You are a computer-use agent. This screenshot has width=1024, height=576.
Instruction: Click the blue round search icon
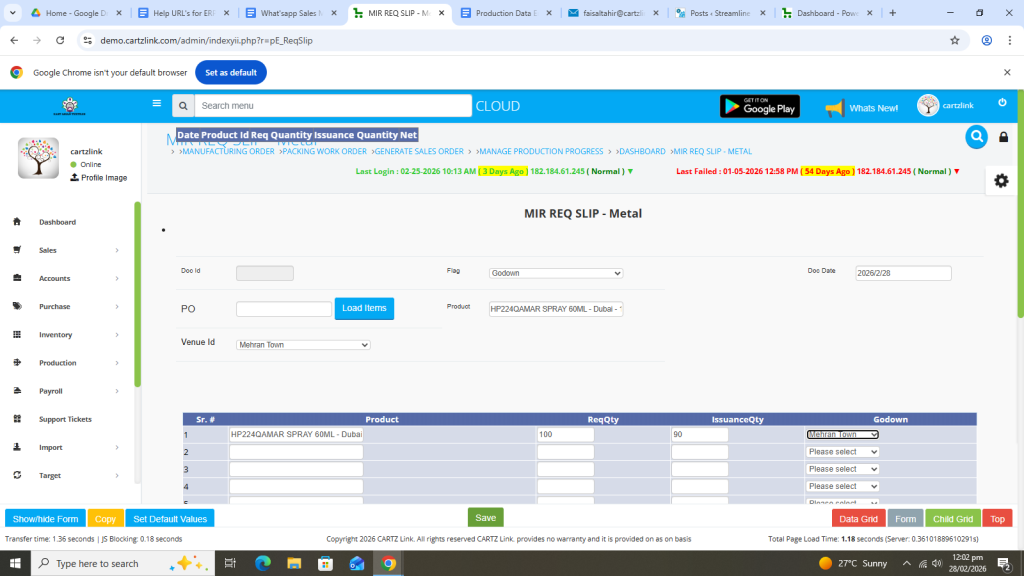coord(976,137)
